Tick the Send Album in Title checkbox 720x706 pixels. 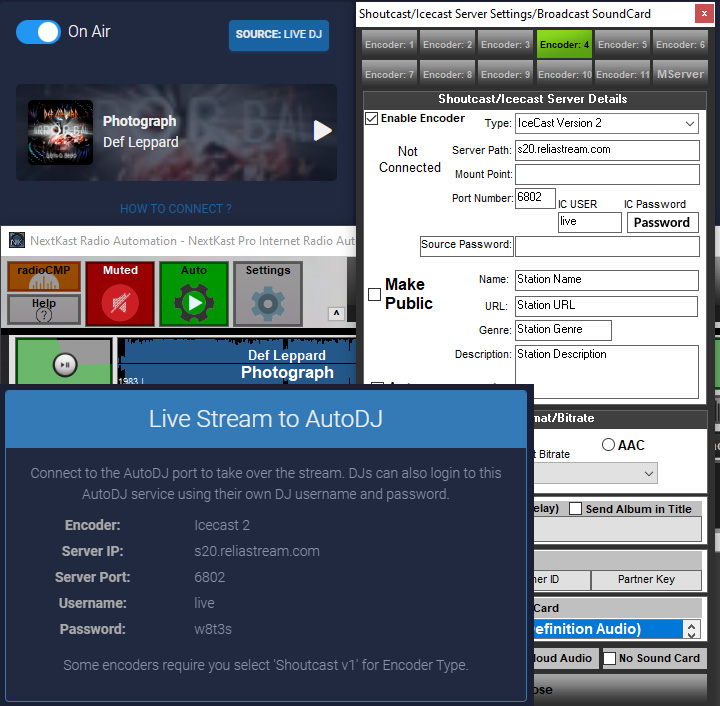(575, 509)
